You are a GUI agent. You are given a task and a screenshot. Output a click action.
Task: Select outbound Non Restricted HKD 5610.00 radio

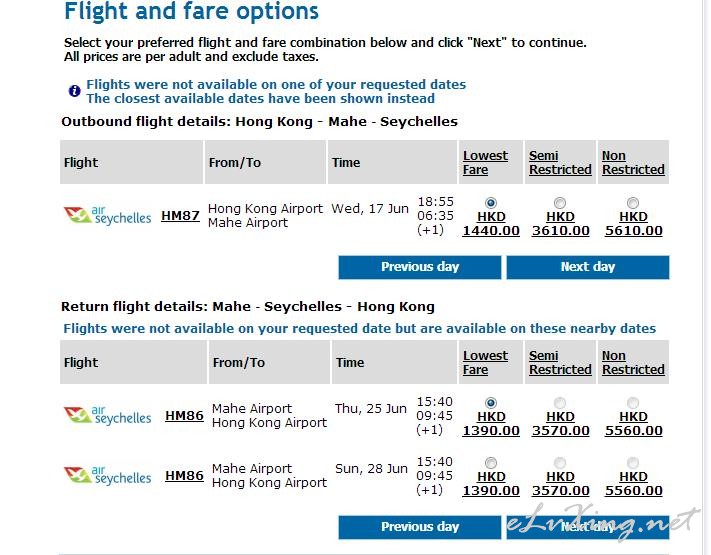point(633,203)
